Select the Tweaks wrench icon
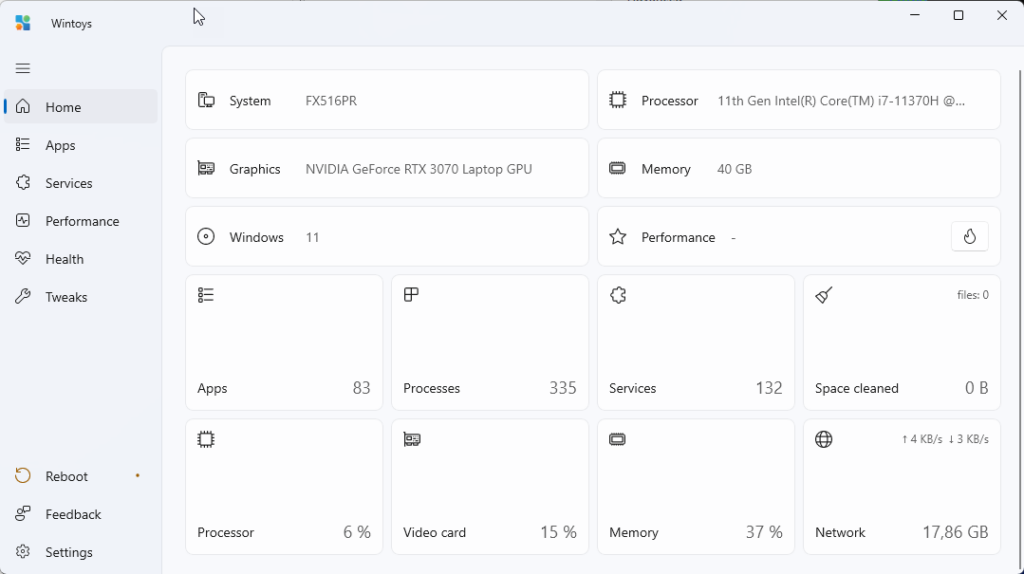Image resolution: width=1024 pixels, height=574 pixels. click(23, 296)
